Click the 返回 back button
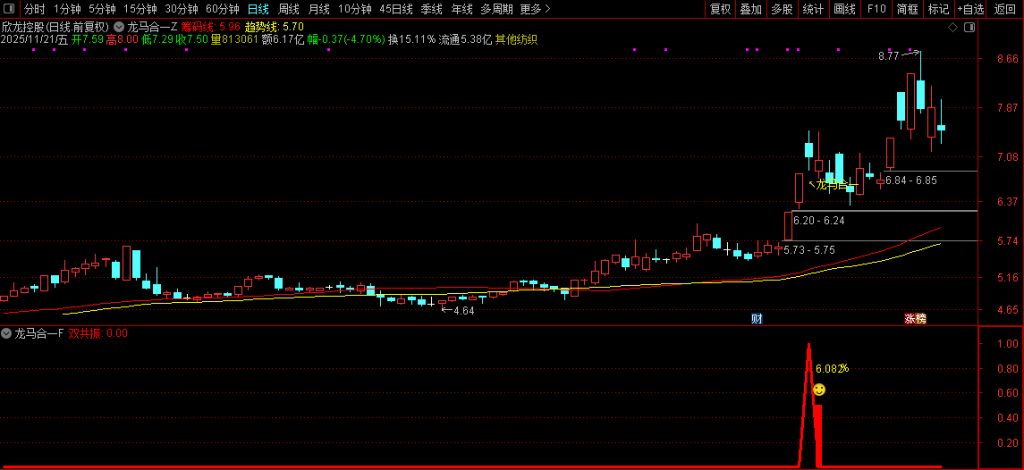 point(1005,9)
